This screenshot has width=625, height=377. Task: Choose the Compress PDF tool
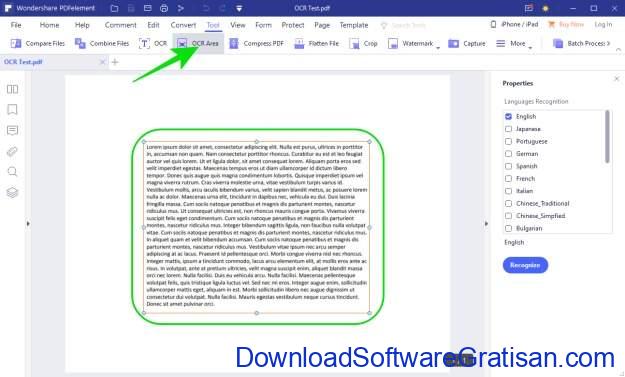tap(256, 43)
